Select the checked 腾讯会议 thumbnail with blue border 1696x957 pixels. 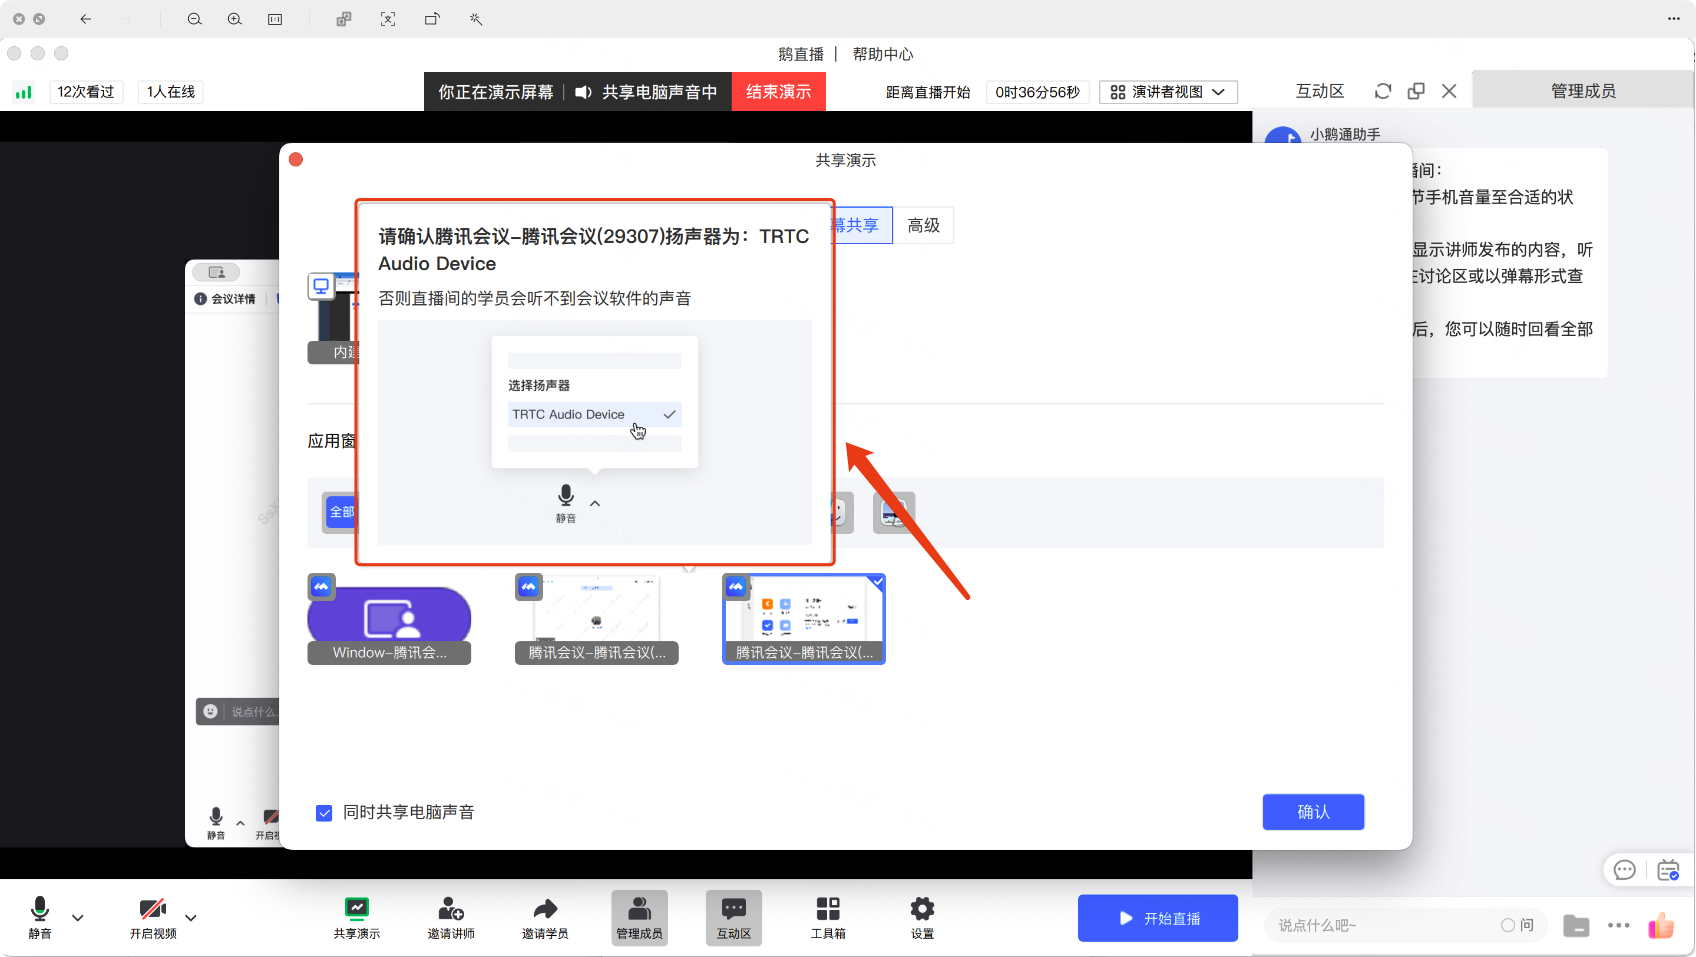804,619
